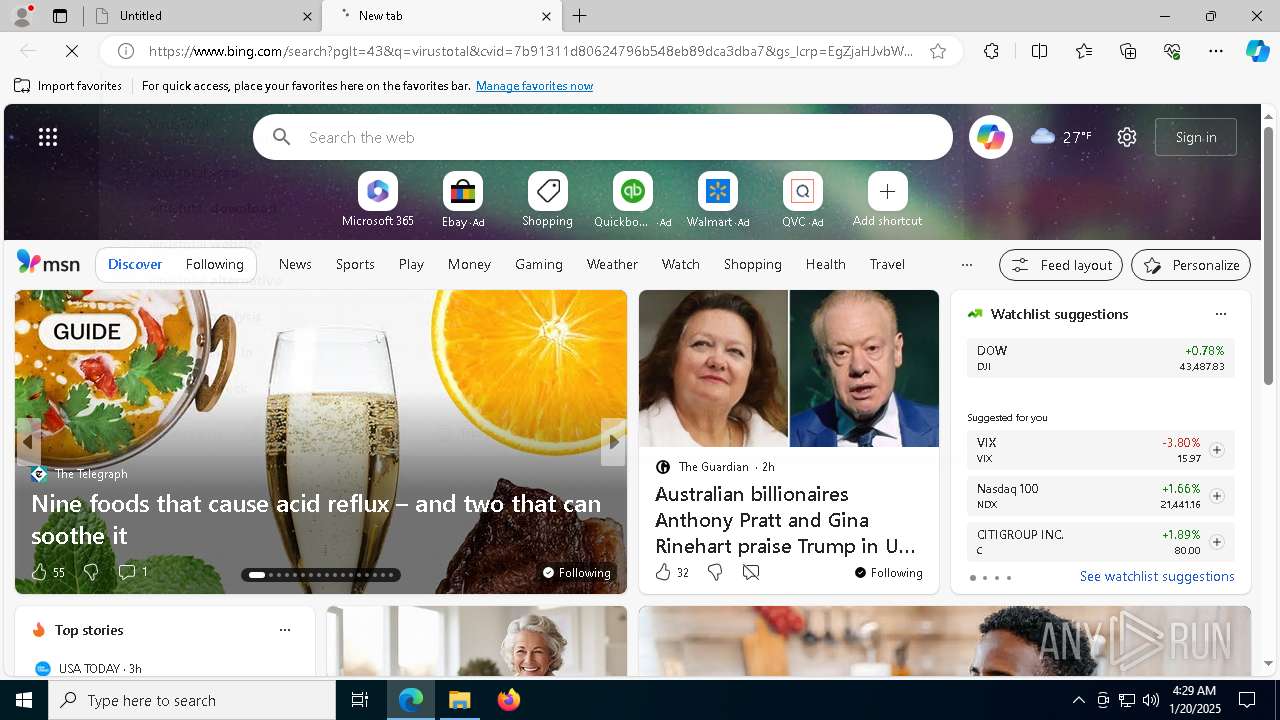Screen dimensions: 1280x720
Task: Go to previous slide in news carousel
Action: click(x=28, y=441)
